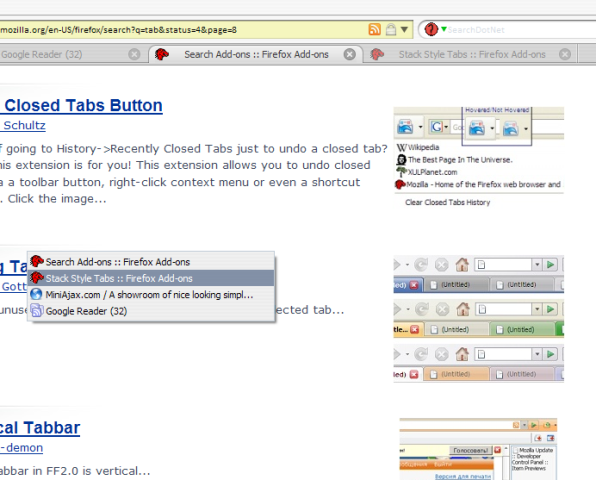Click home icon in top colored-tabs thumbnail
596x480 pixels.
click(462, 264)
